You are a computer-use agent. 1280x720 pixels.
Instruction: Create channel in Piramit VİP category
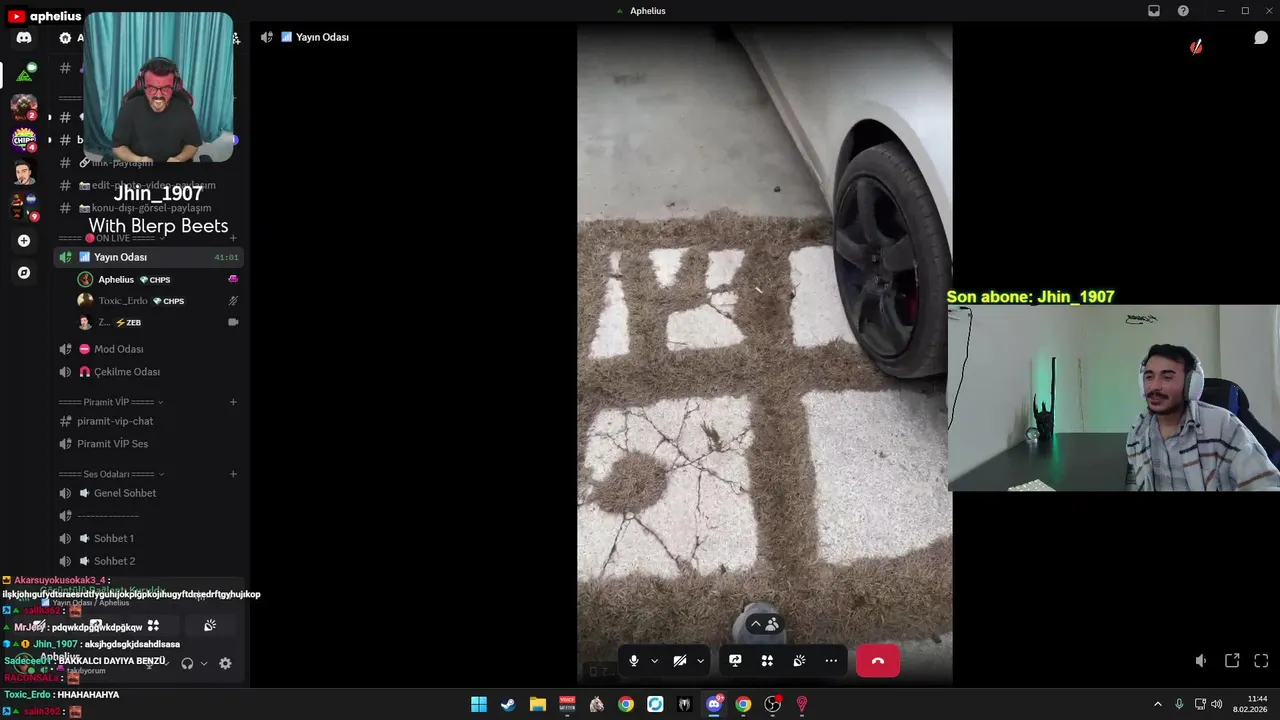pyautogui.click(x=233, y=402)
